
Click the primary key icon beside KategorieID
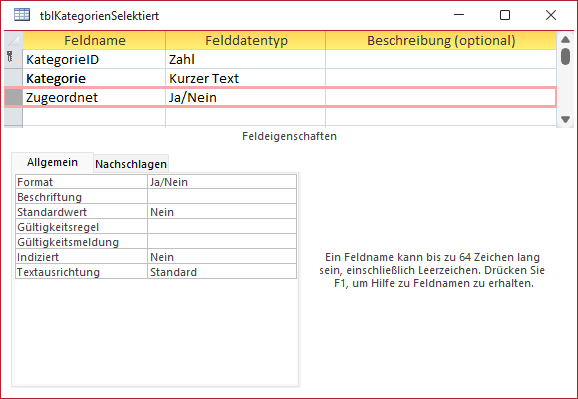tap(10, 57)
